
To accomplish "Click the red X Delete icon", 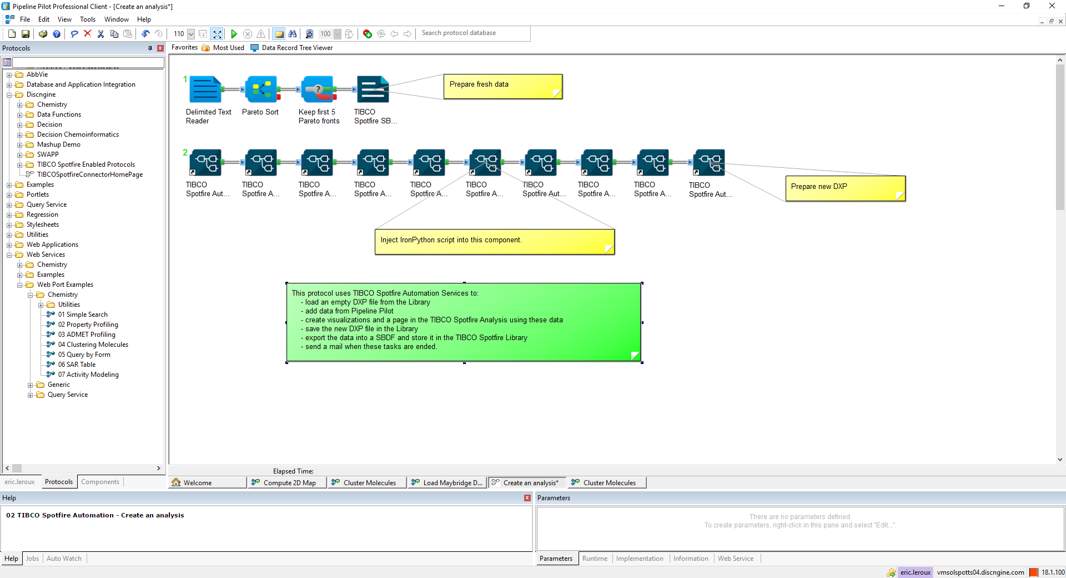I will pos(87,33).
